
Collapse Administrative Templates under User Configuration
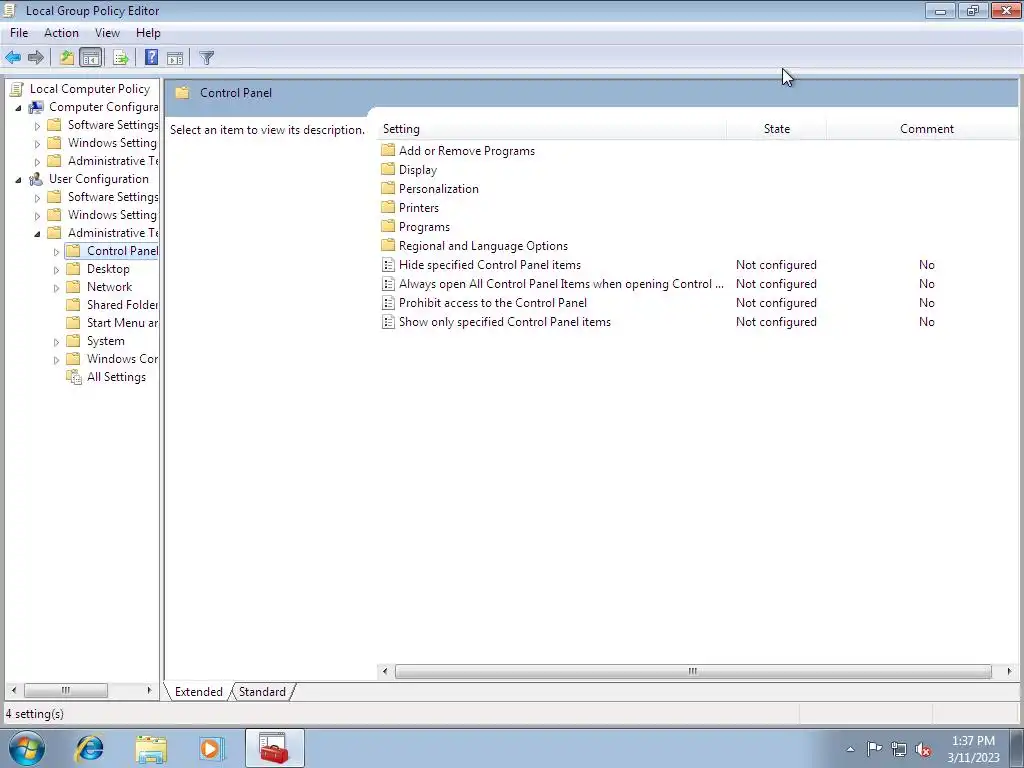pos(37,233)
